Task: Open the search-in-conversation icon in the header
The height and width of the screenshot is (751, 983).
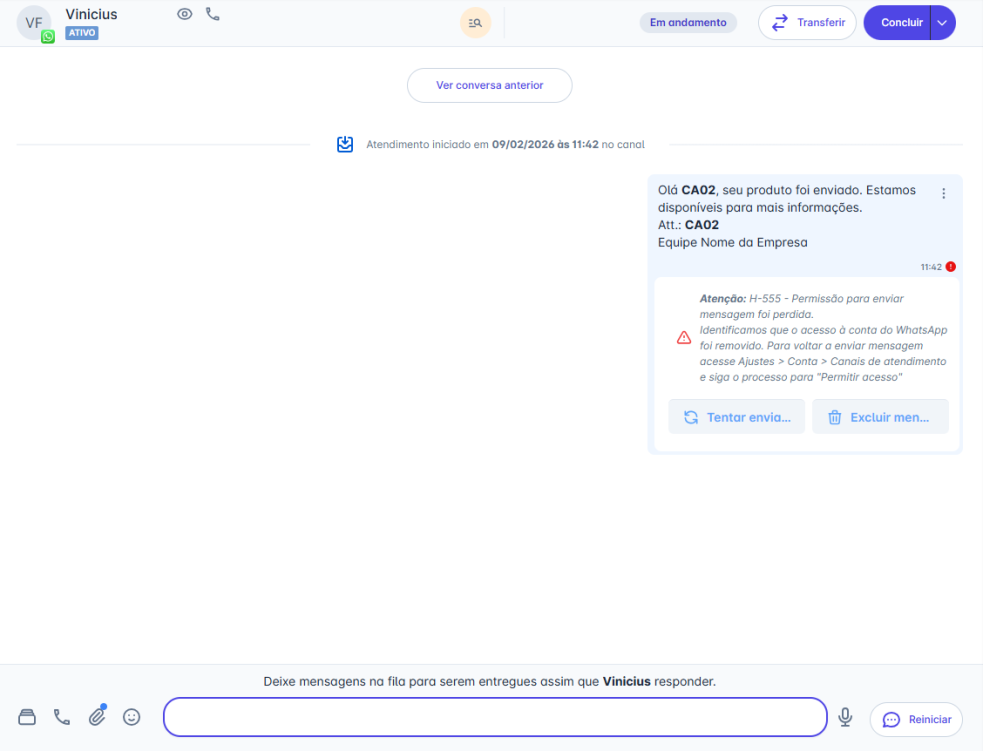Action: (476, 22)
